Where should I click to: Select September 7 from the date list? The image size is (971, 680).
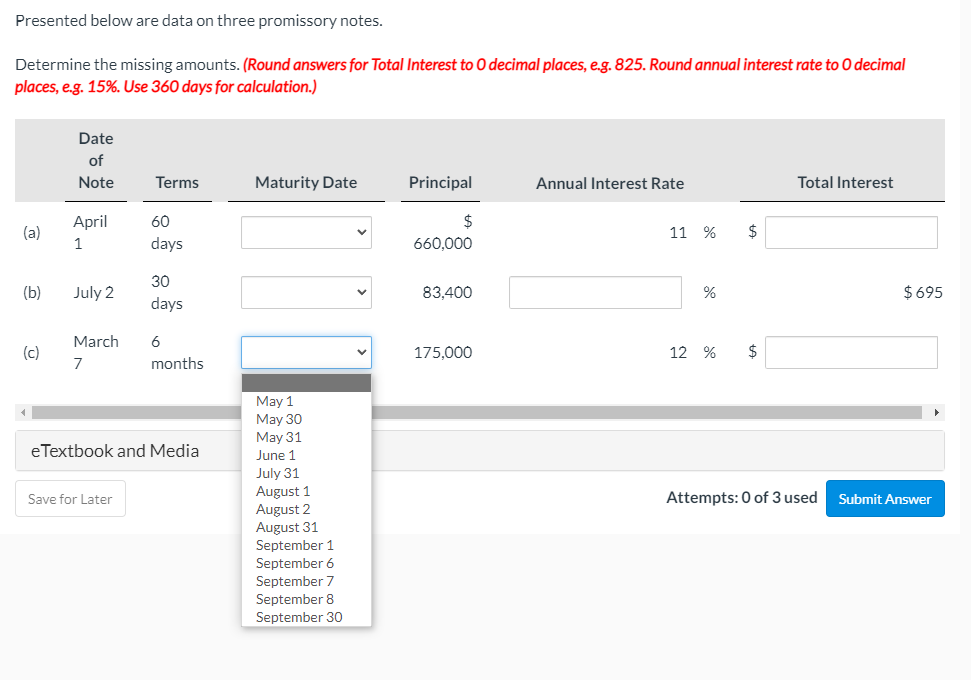click(294, 580)
